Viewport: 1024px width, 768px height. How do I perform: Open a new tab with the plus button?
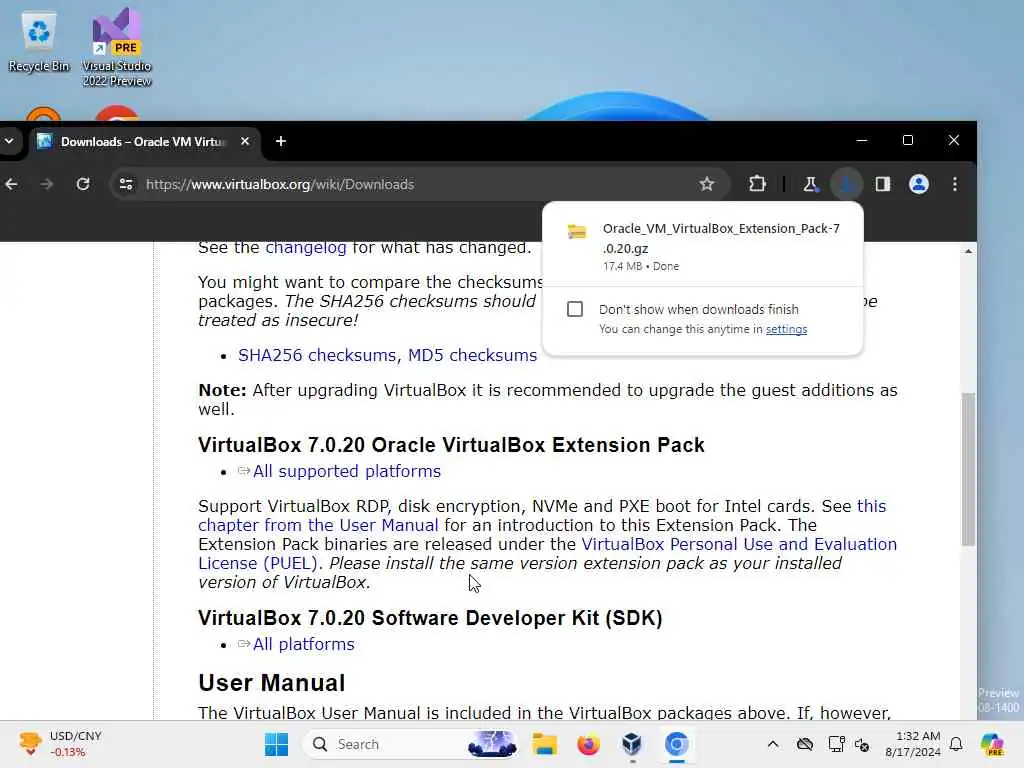click(x=281, y=141)
